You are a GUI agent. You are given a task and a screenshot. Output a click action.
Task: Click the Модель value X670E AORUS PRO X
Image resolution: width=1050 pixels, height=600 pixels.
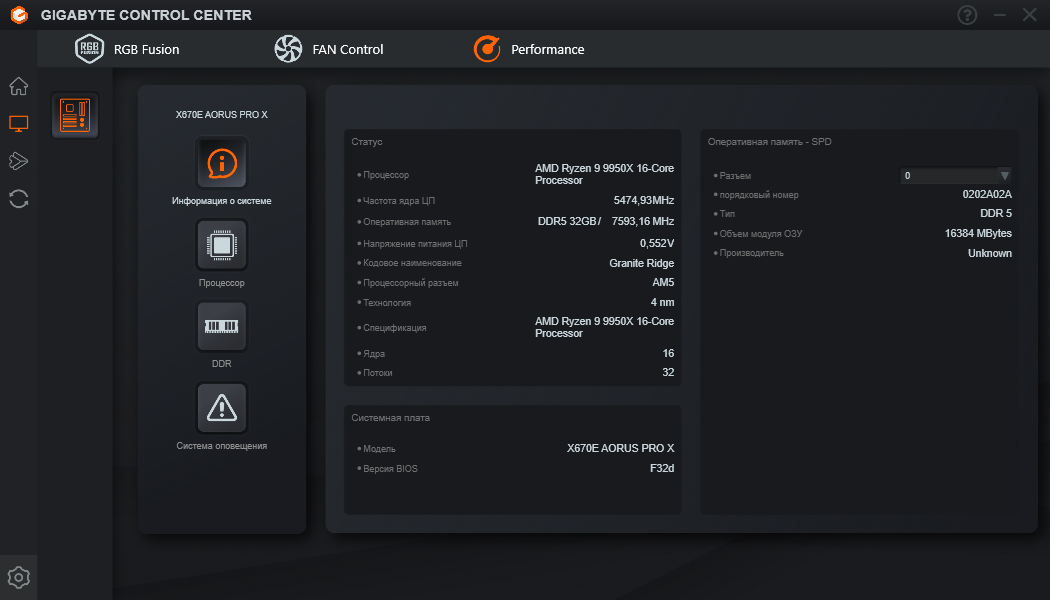coord(621,448)
